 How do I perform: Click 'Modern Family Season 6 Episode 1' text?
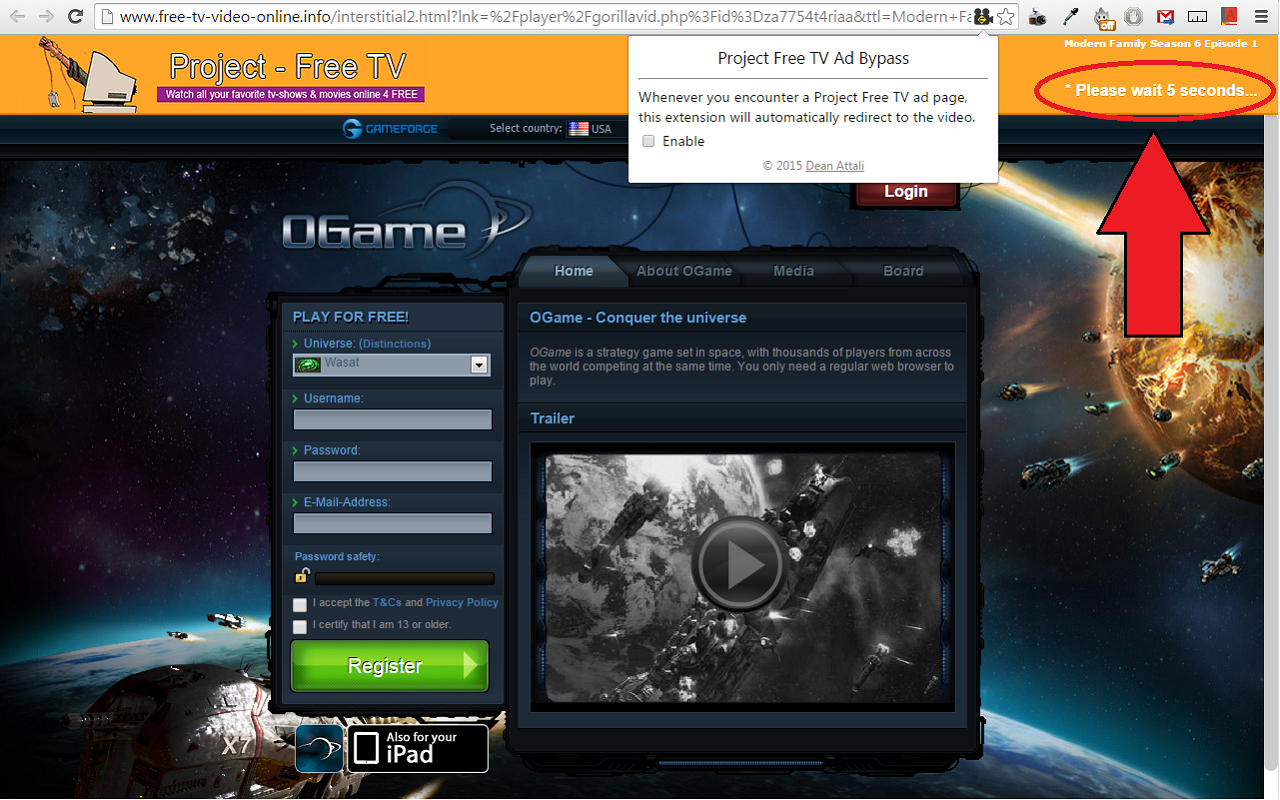[1161, 44]
